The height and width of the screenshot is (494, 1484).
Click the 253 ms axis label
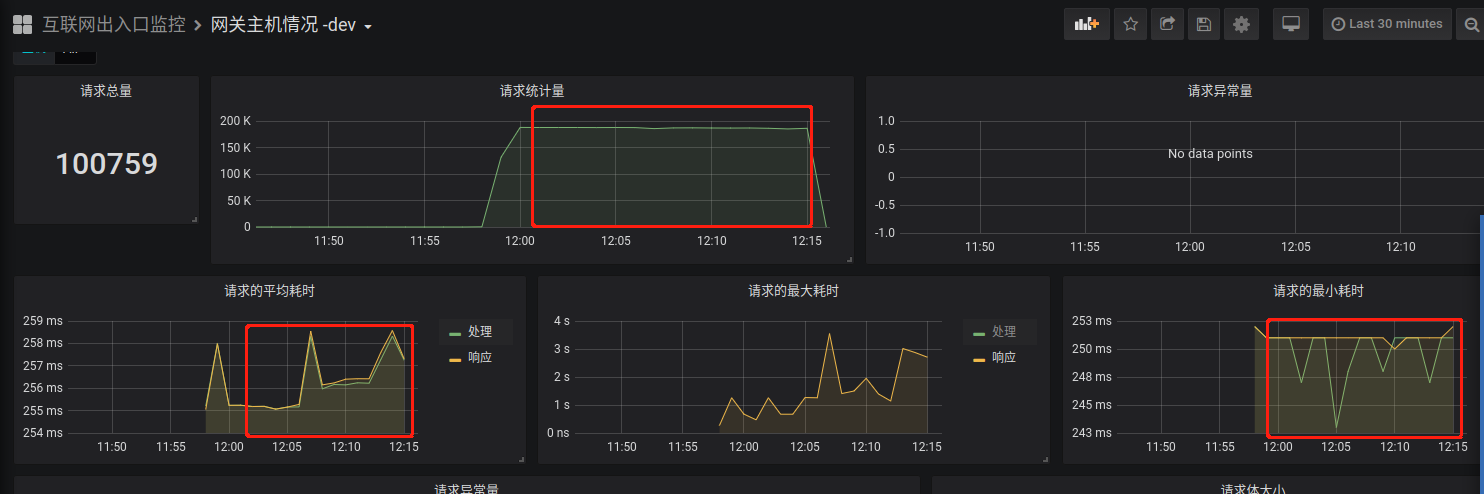(x=1091, y=321)
